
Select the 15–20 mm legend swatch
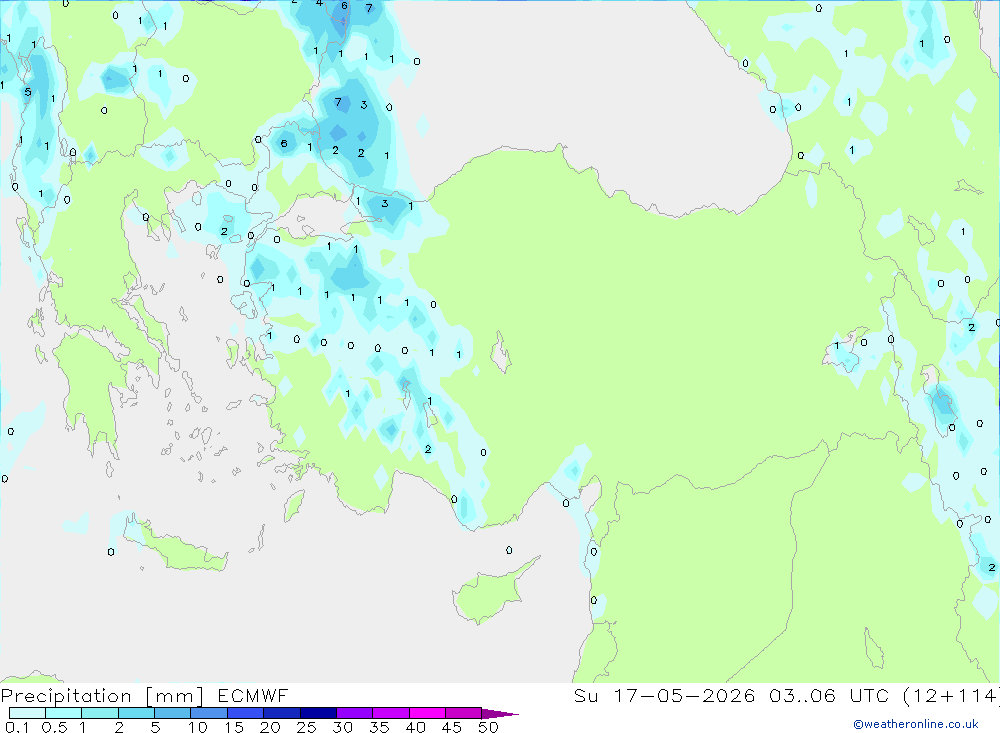[x=245, y=713]
